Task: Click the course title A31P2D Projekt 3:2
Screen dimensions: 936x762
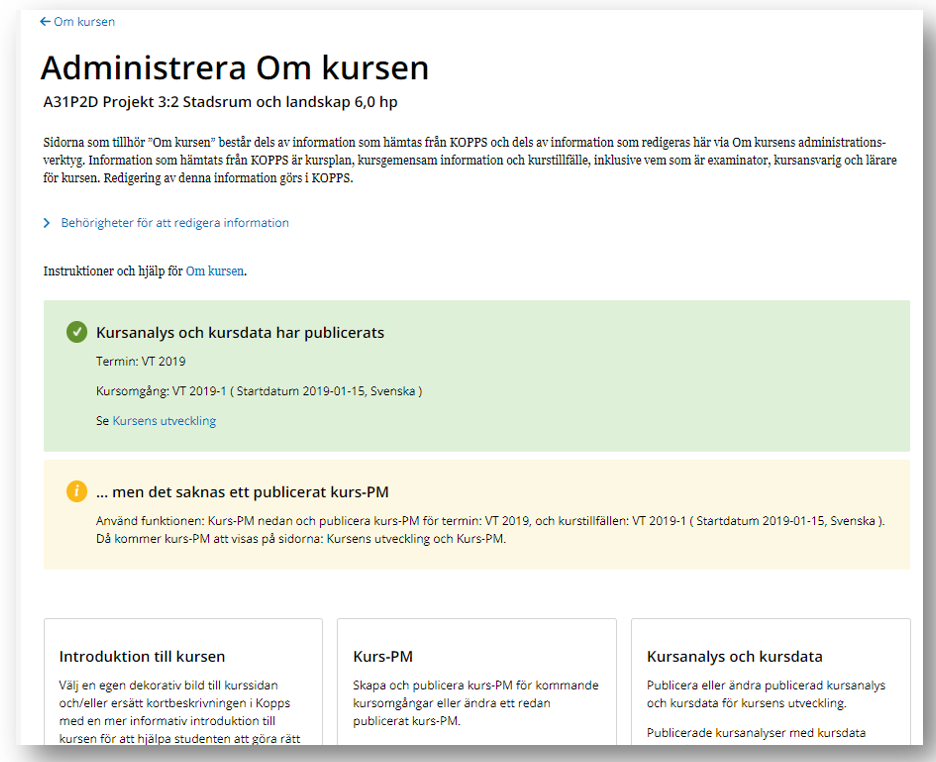Action: (221, 102)
